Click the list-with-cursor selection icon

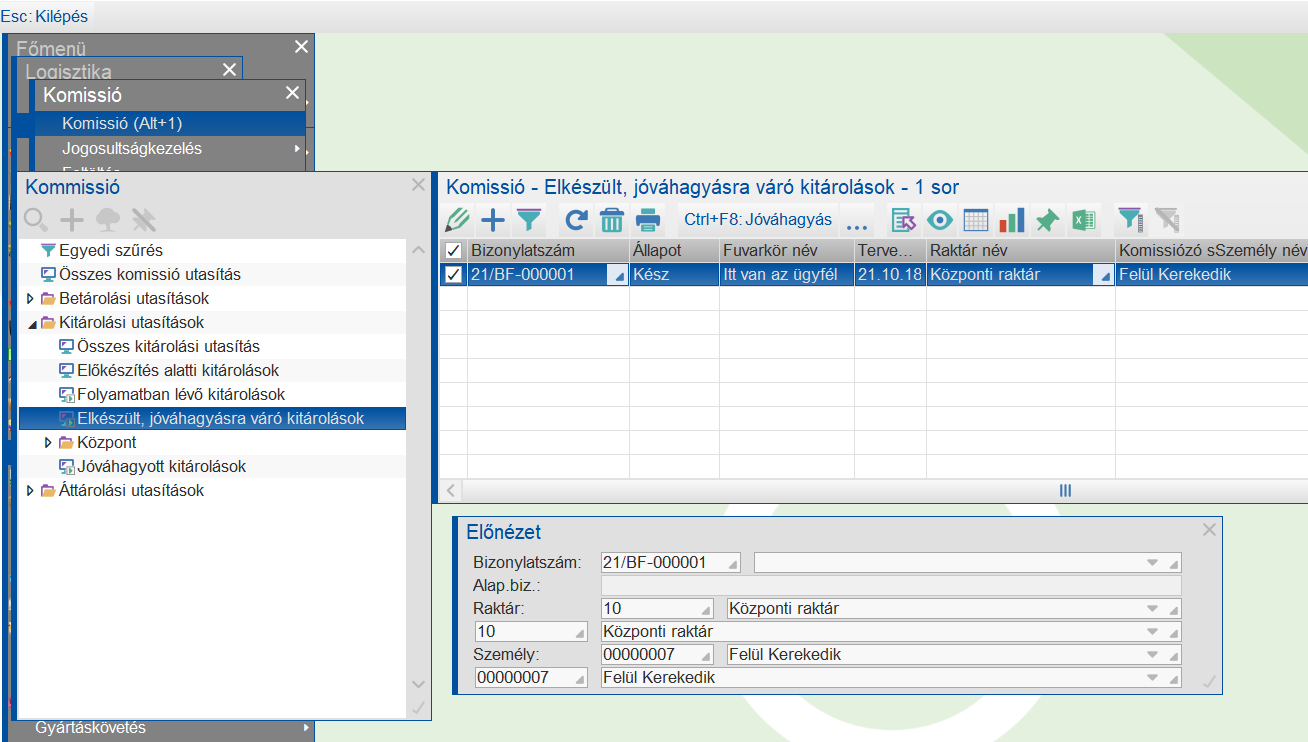pos(904,220)
